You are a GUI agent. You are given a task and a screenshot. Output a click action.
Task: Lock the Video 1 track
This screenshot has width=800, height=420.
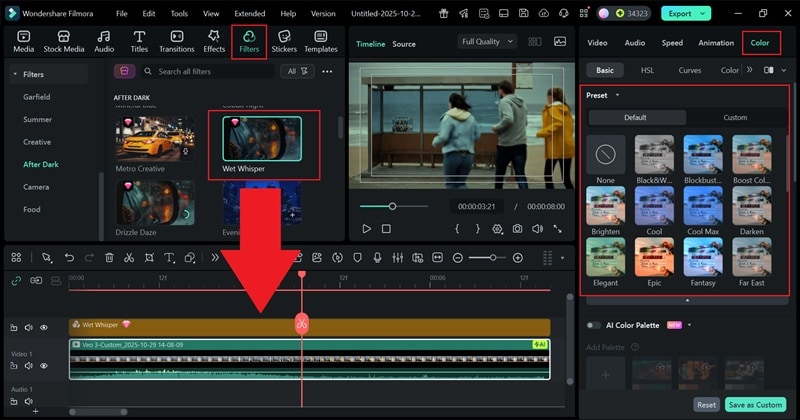(14, 365)
